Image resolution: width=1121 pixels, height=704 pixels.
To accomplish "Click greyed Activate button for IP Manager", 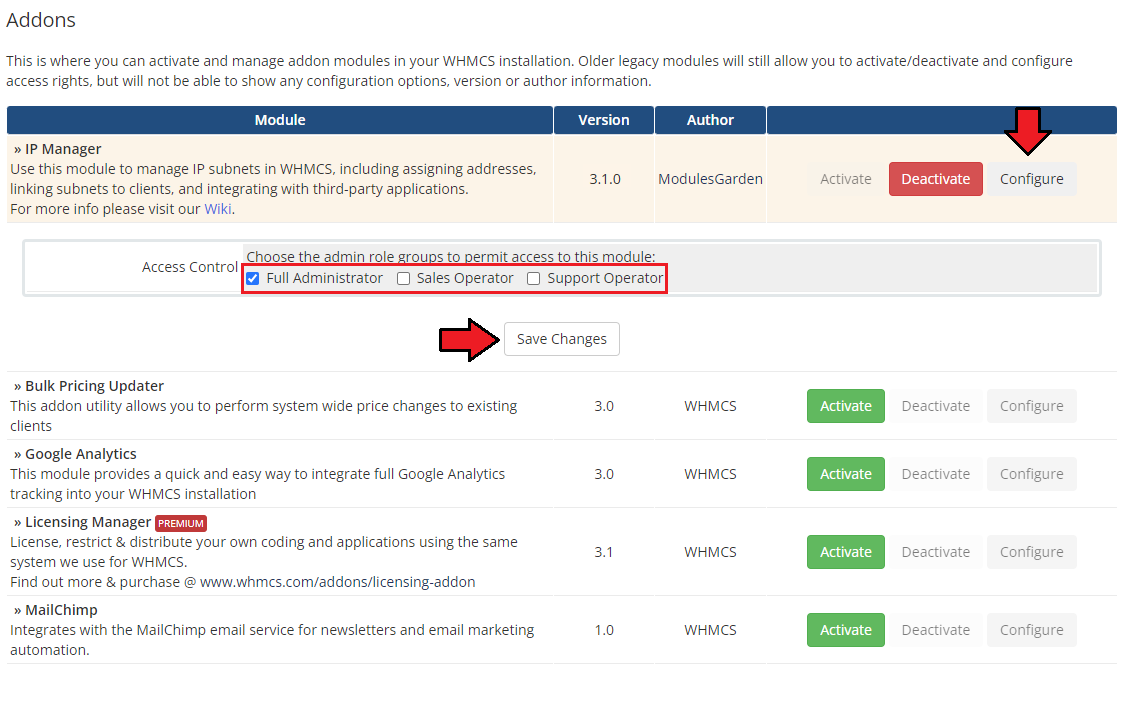I will 845,179.
